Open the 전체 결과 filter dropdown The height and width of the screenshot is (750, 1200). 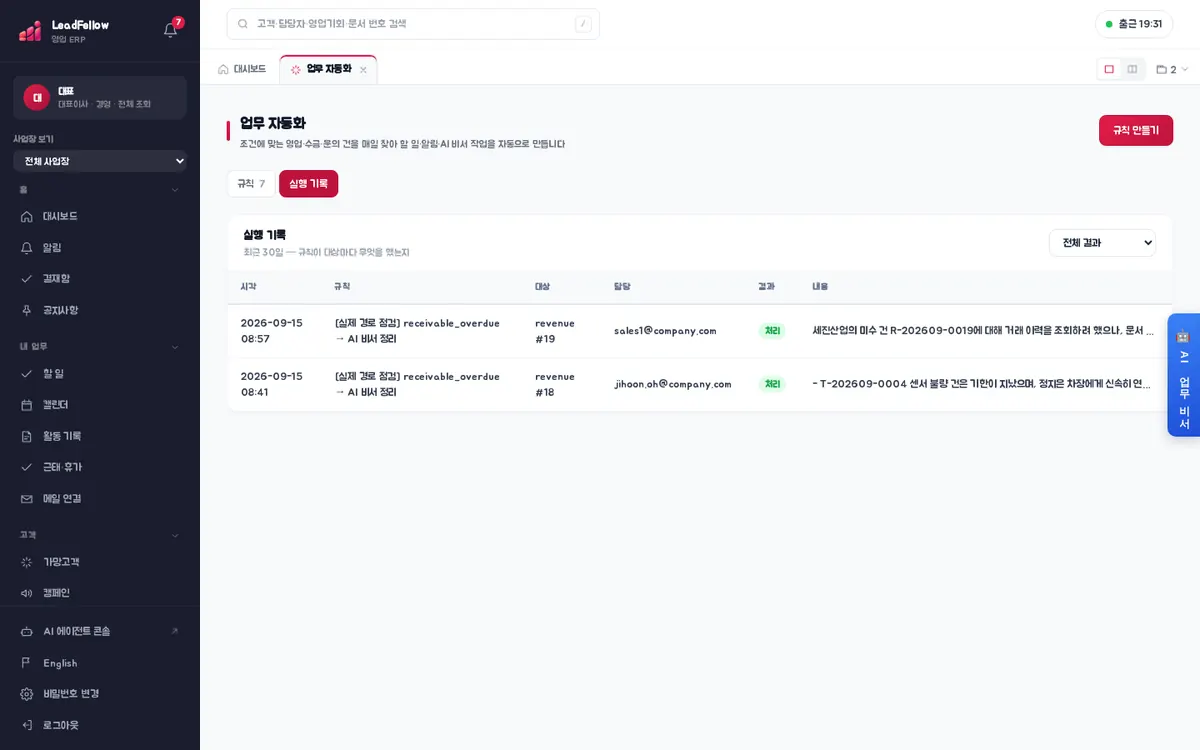click(x=1102, y=243)
